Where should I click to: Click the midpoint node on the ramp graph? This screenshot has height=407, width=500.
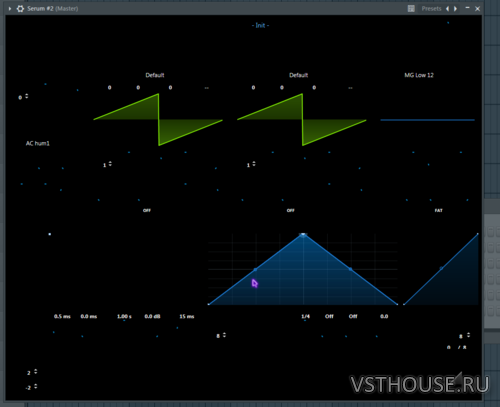click(x=441, y=268)
